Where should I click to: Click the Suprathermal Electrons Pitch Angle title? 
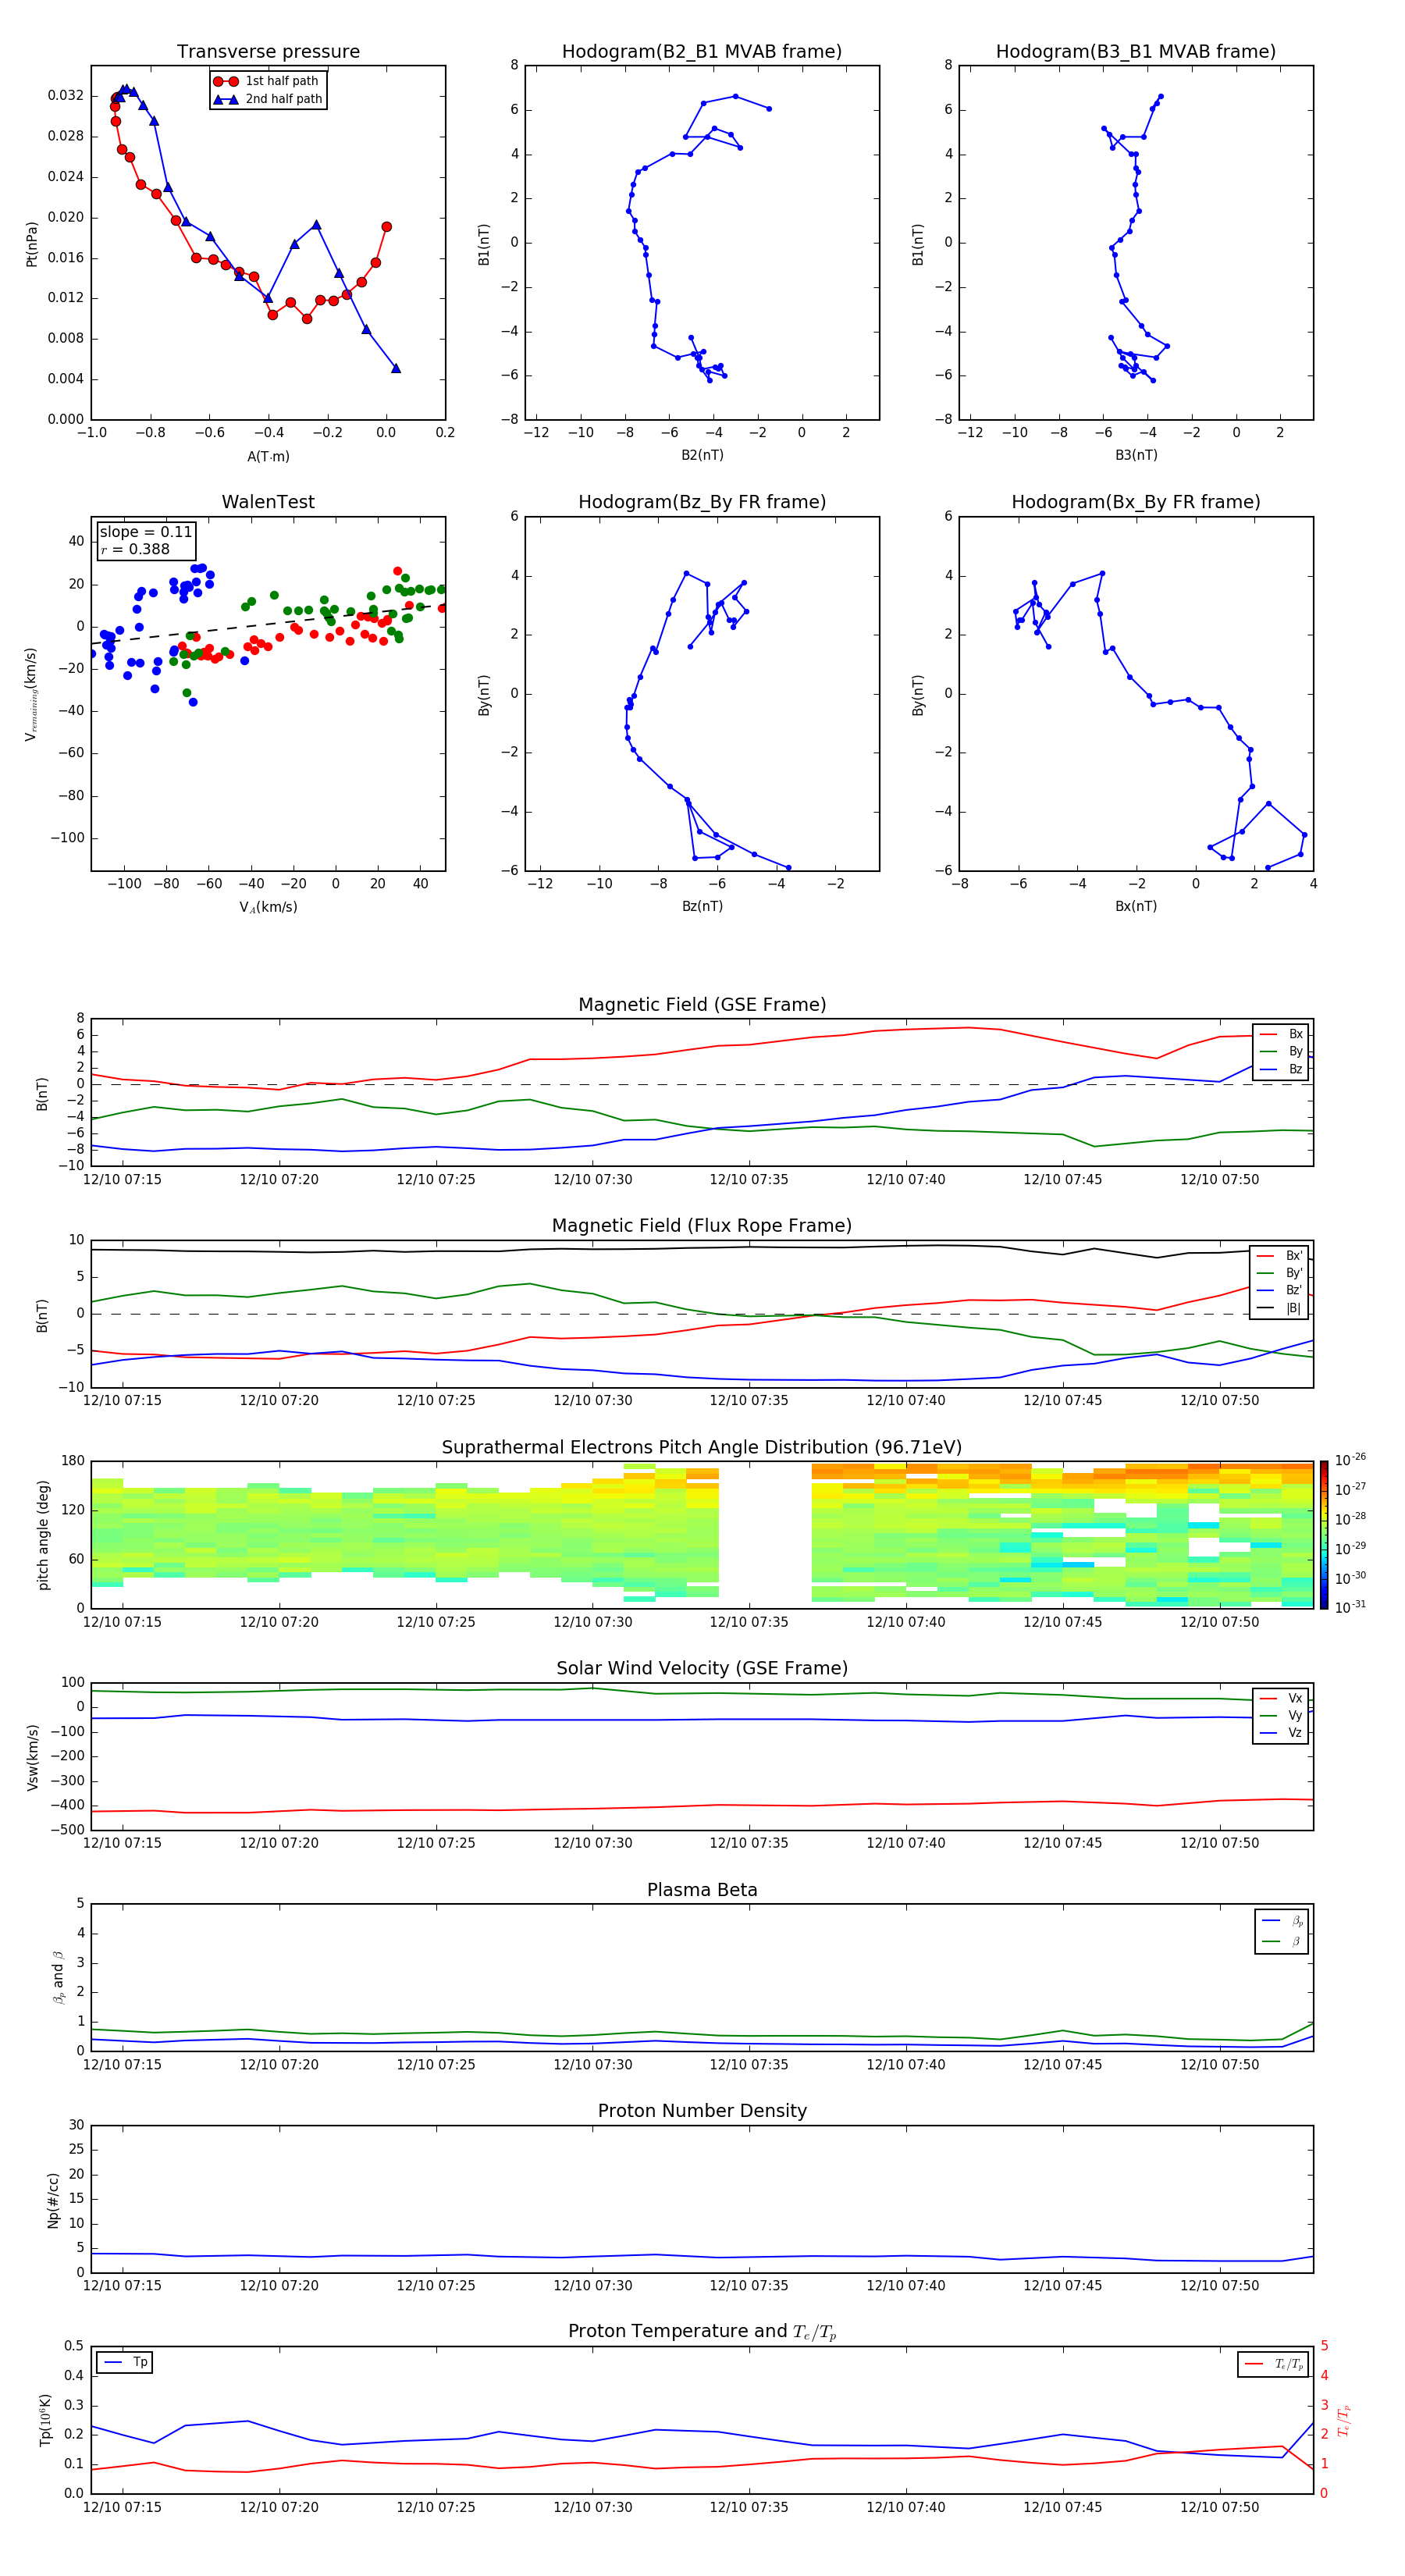tap(702, 1448)
